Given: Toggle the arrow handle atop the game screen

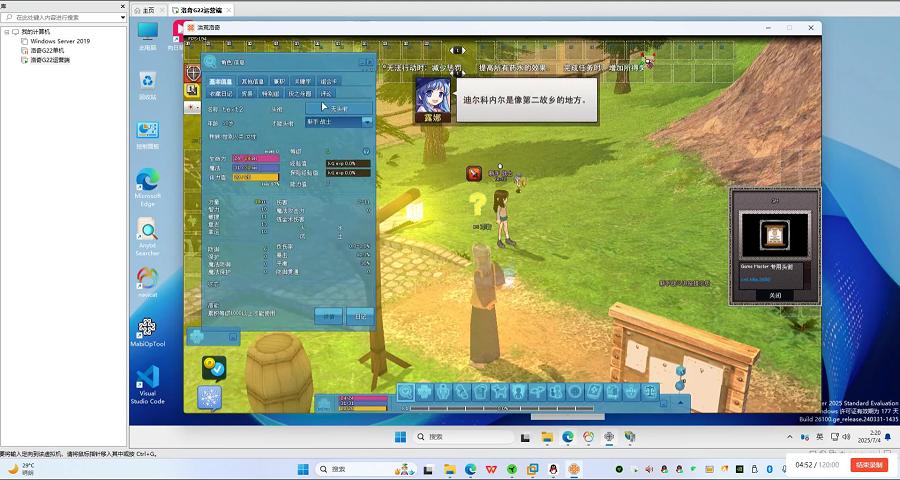Looking at the screenshot, I should tap(457, 51).
